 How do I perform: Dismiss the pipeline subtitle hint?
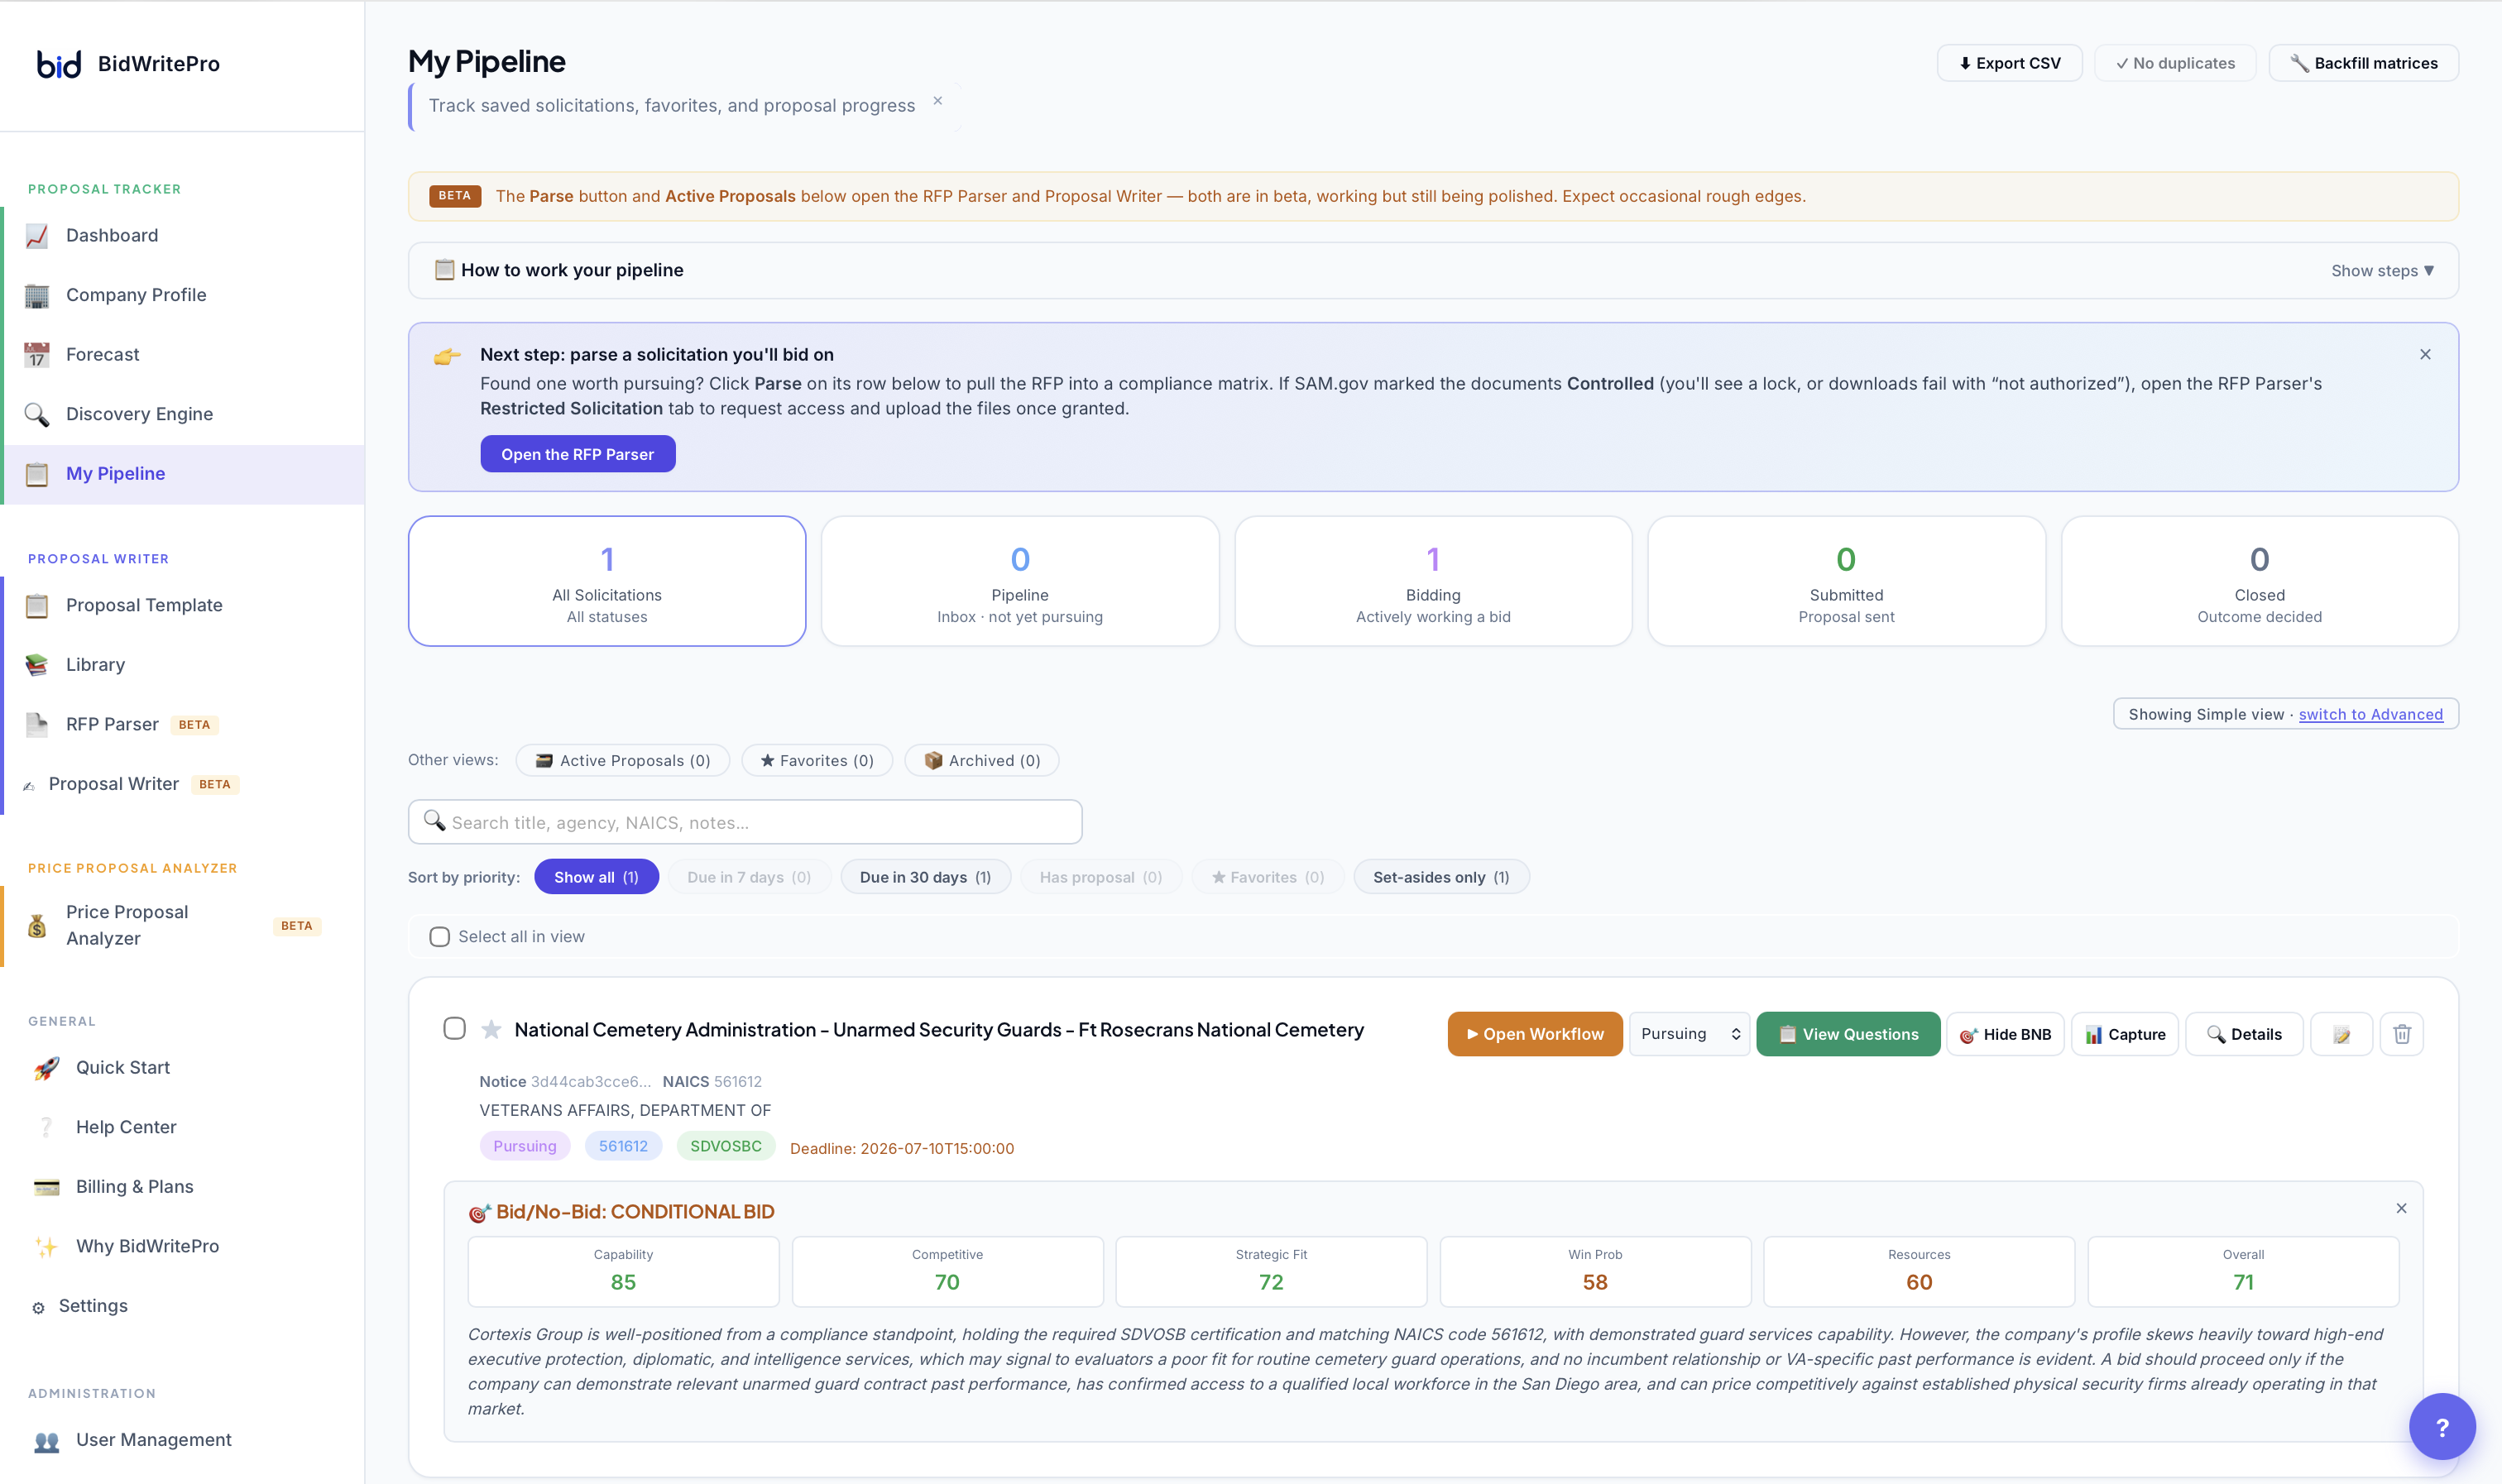[938, 101]
